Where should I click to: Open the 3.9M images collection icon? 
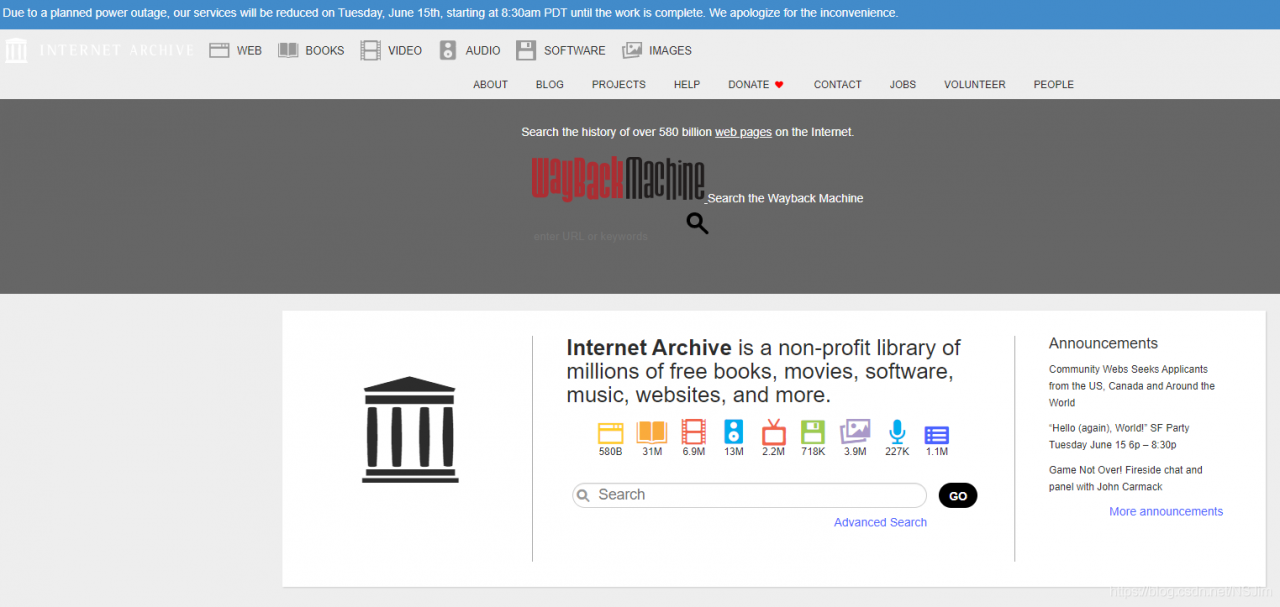tap(855, 432)
